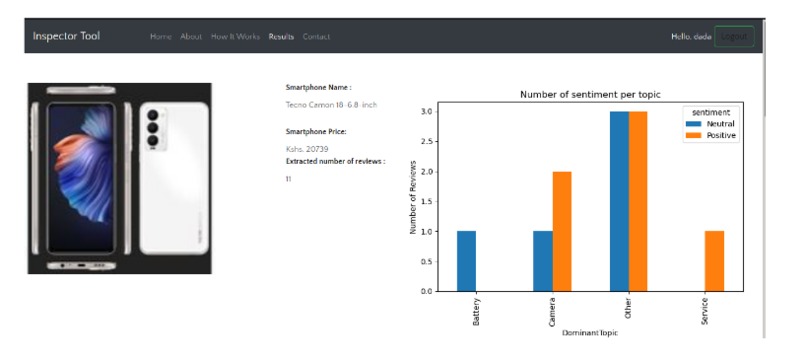The height and width of the screenshot is (363, 806).
Task: Click the Number of Reviews y-axis title
Action: (x=413, y=197)
